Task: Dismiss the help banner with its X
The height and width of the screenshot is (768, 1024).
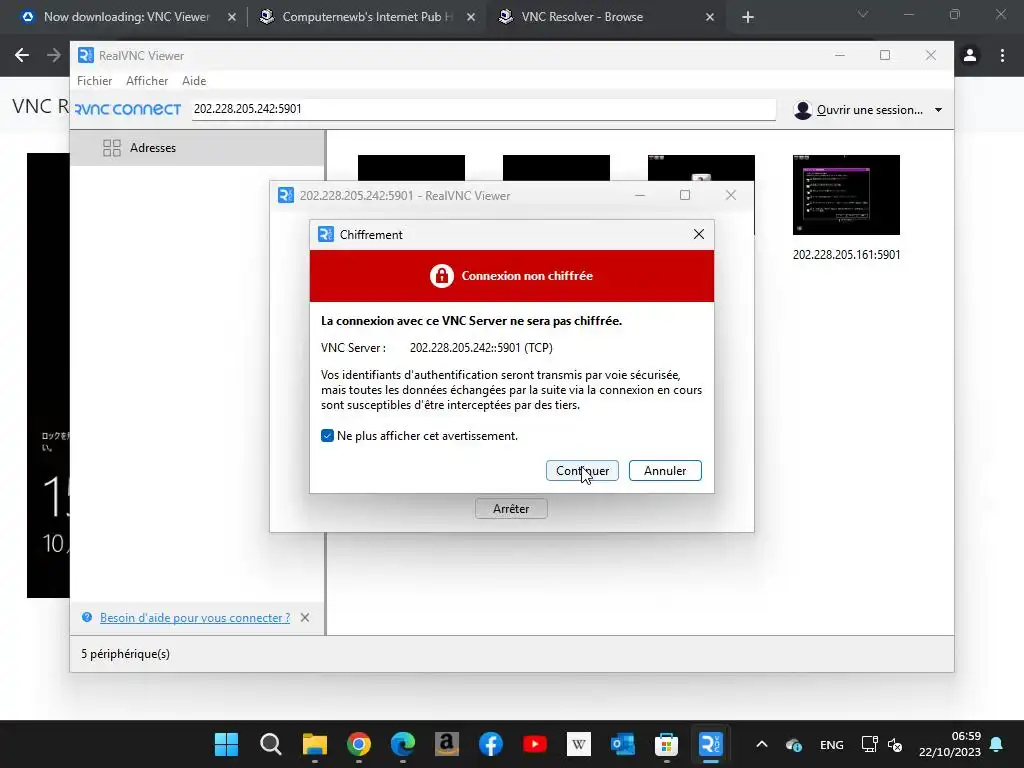Action: [x=304, y=617]
